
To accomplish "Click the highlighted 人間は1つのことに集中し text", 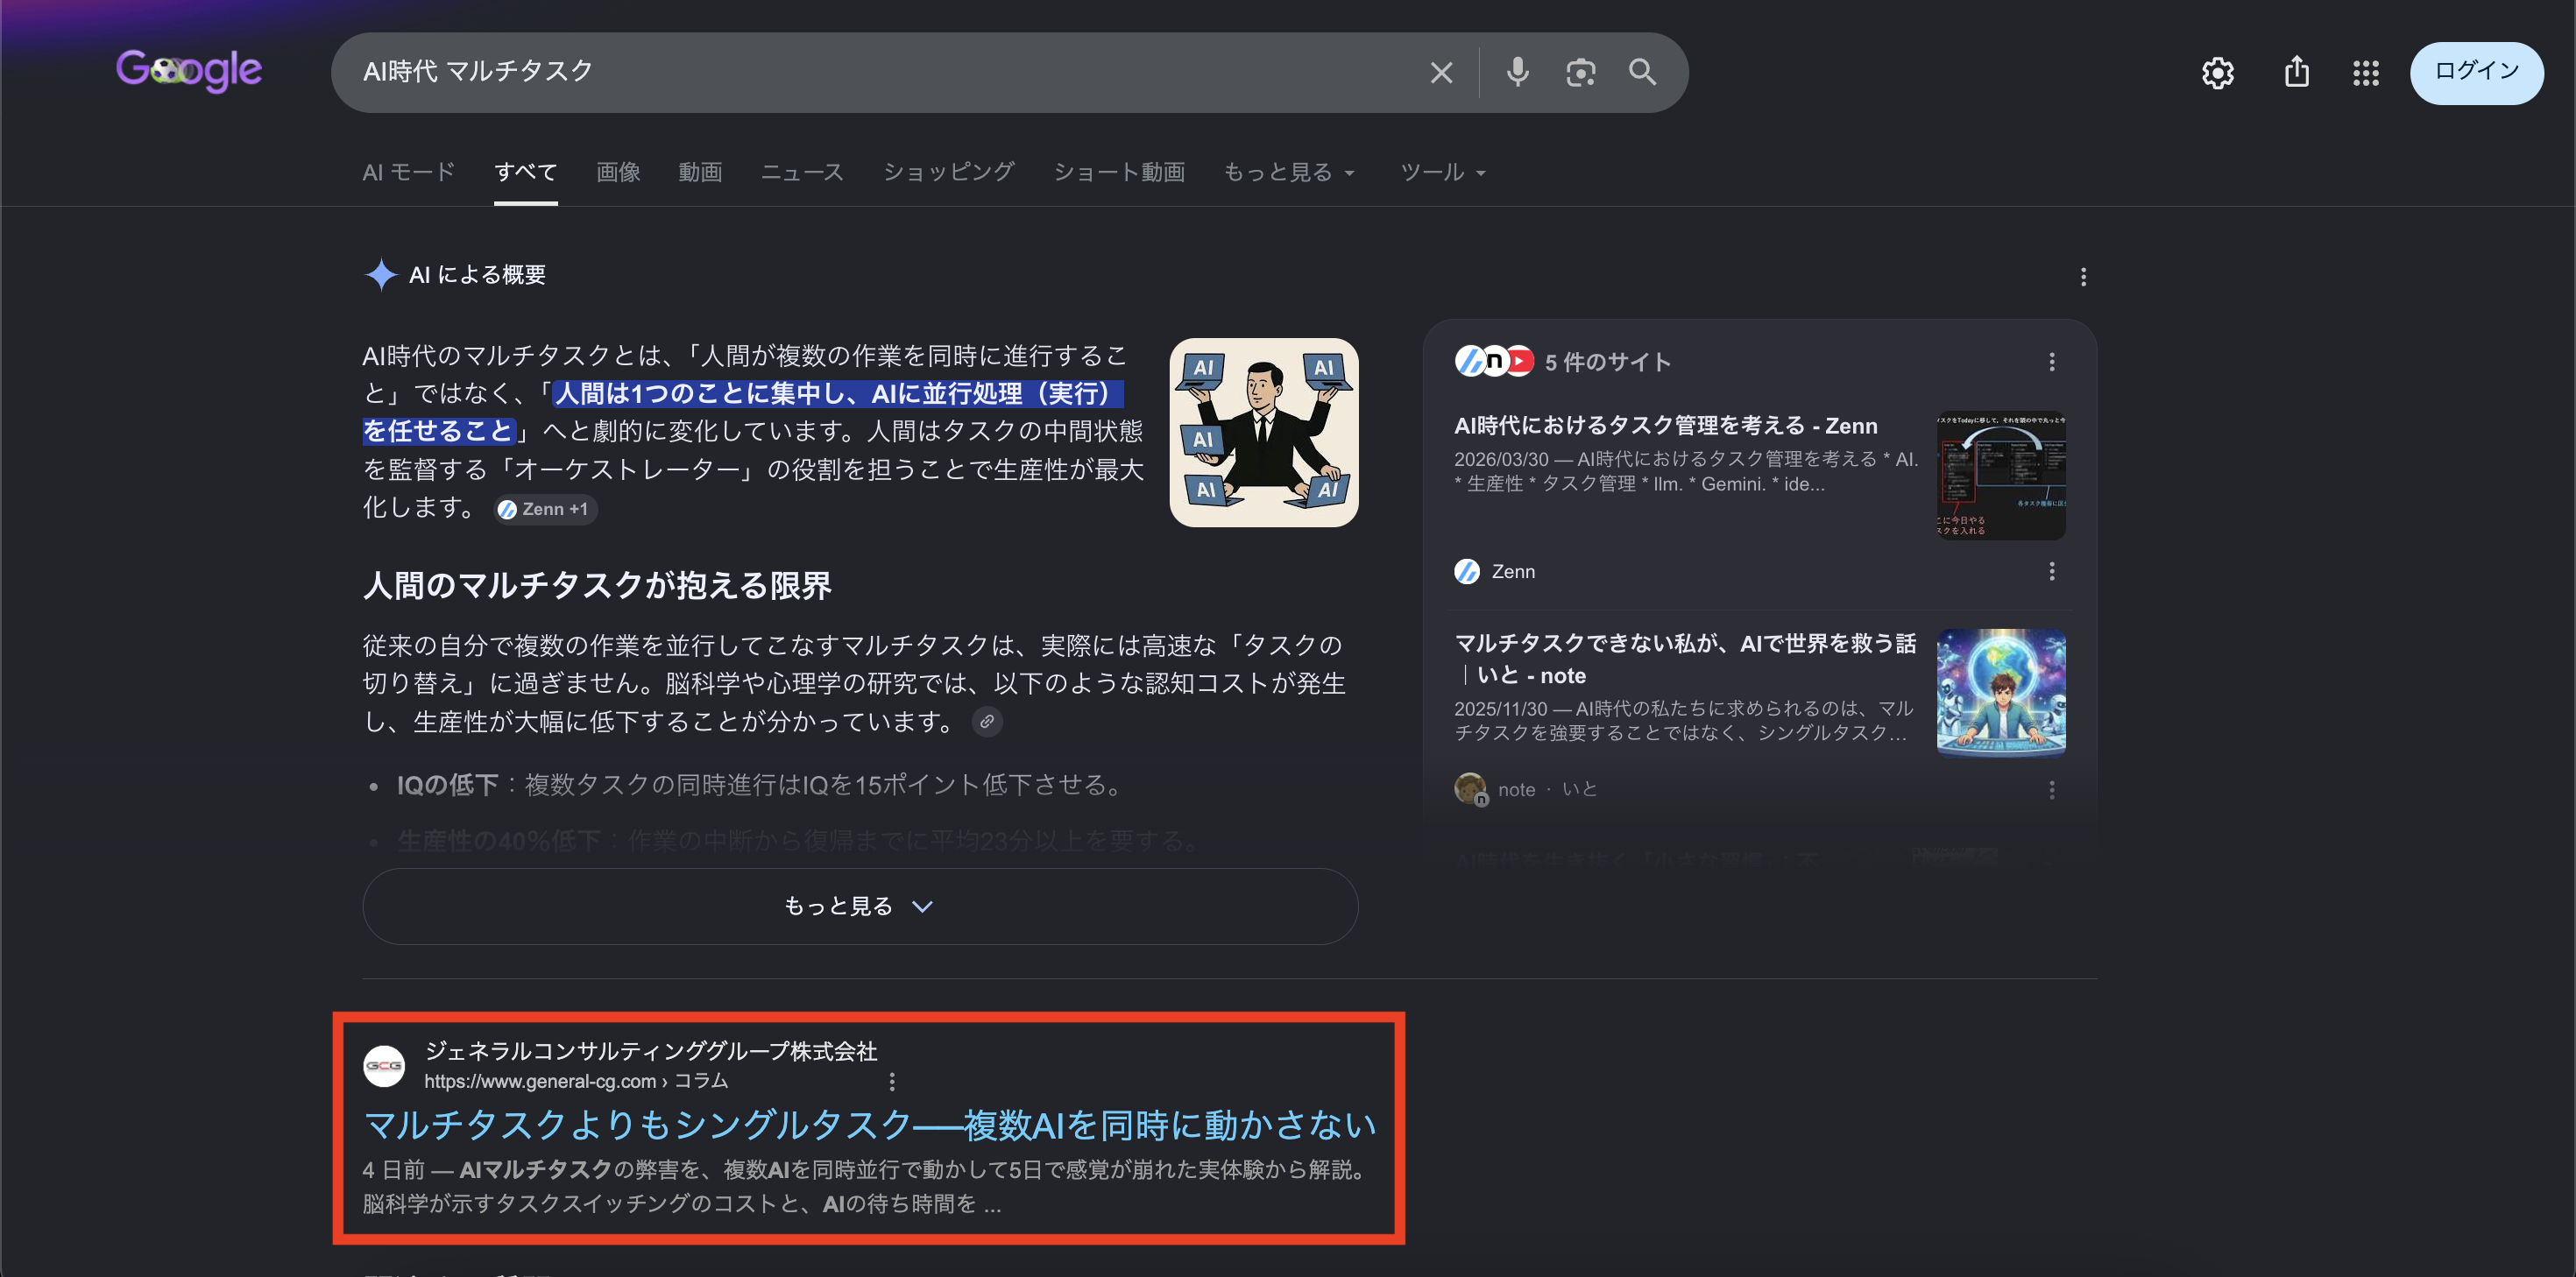I will coord(838,394).
